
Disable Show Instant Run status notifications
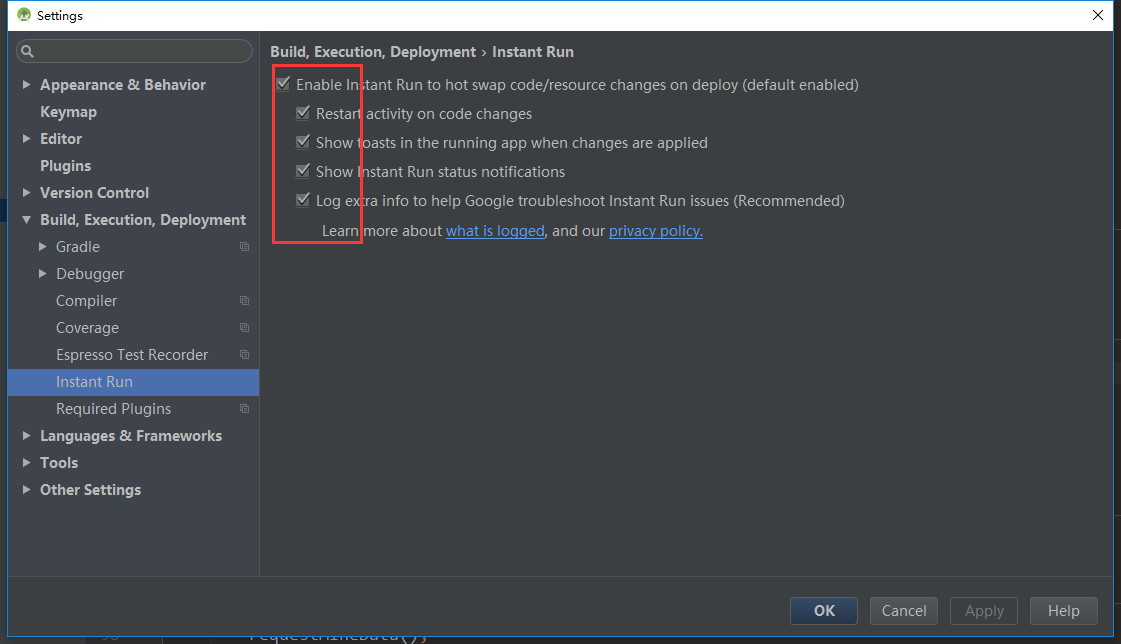pyautogui.click(x=303, y=171)
